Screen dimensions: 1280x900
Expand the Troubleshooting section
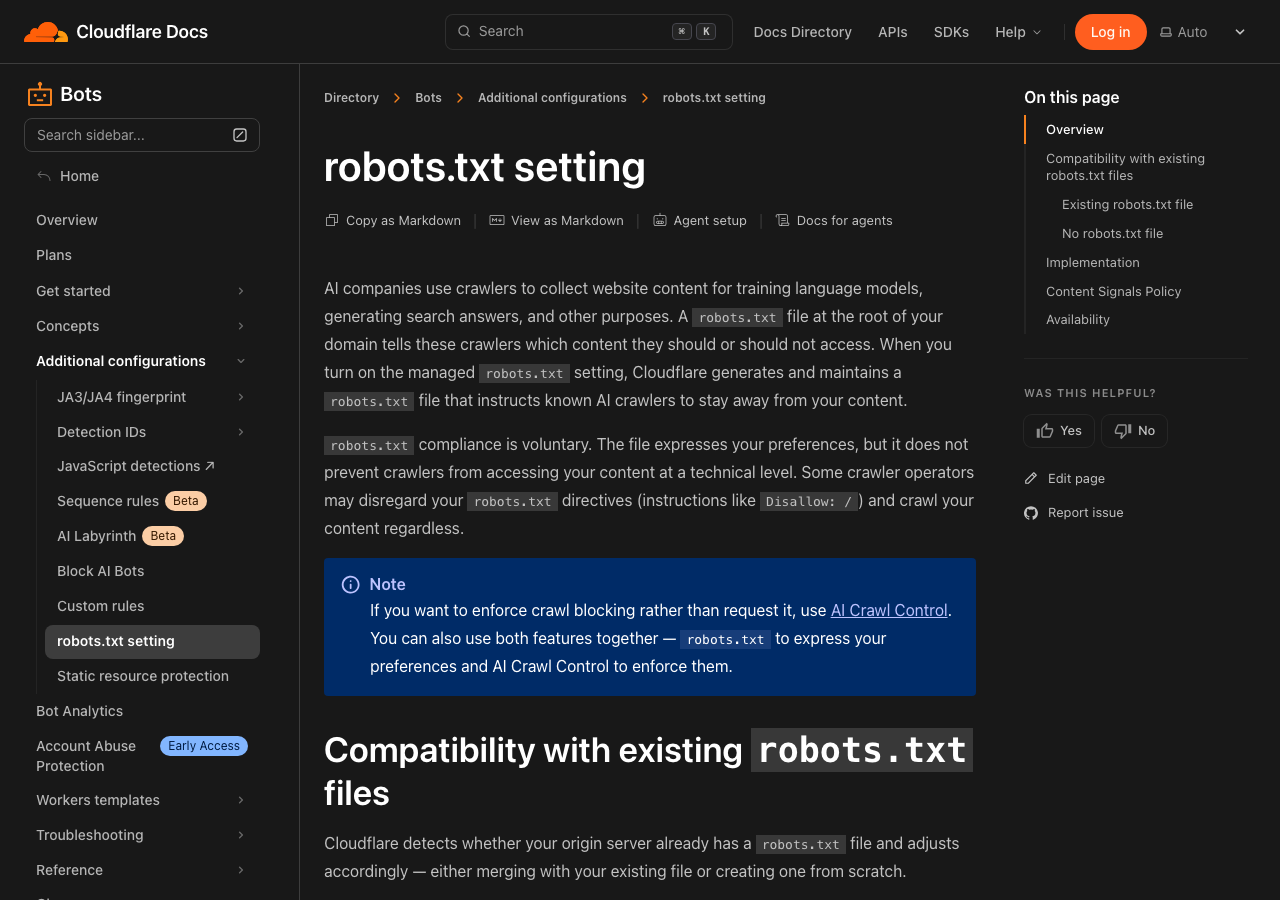(241, 835)
